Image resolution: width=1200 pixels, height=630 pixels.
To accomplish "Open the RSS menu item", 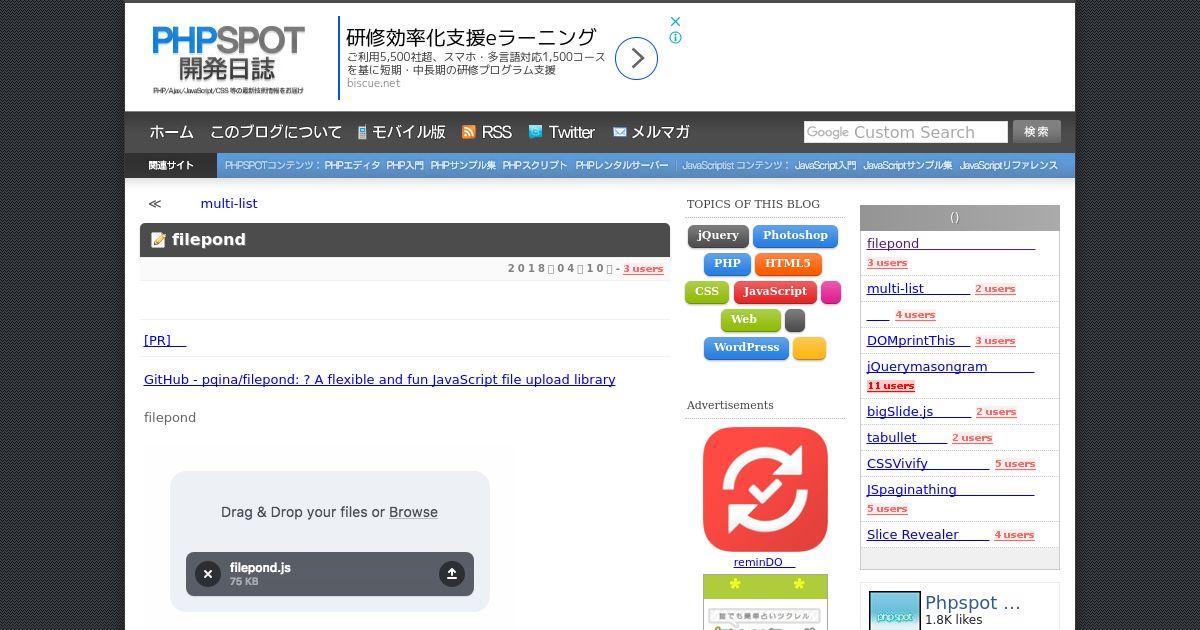I will coord(496,132).
